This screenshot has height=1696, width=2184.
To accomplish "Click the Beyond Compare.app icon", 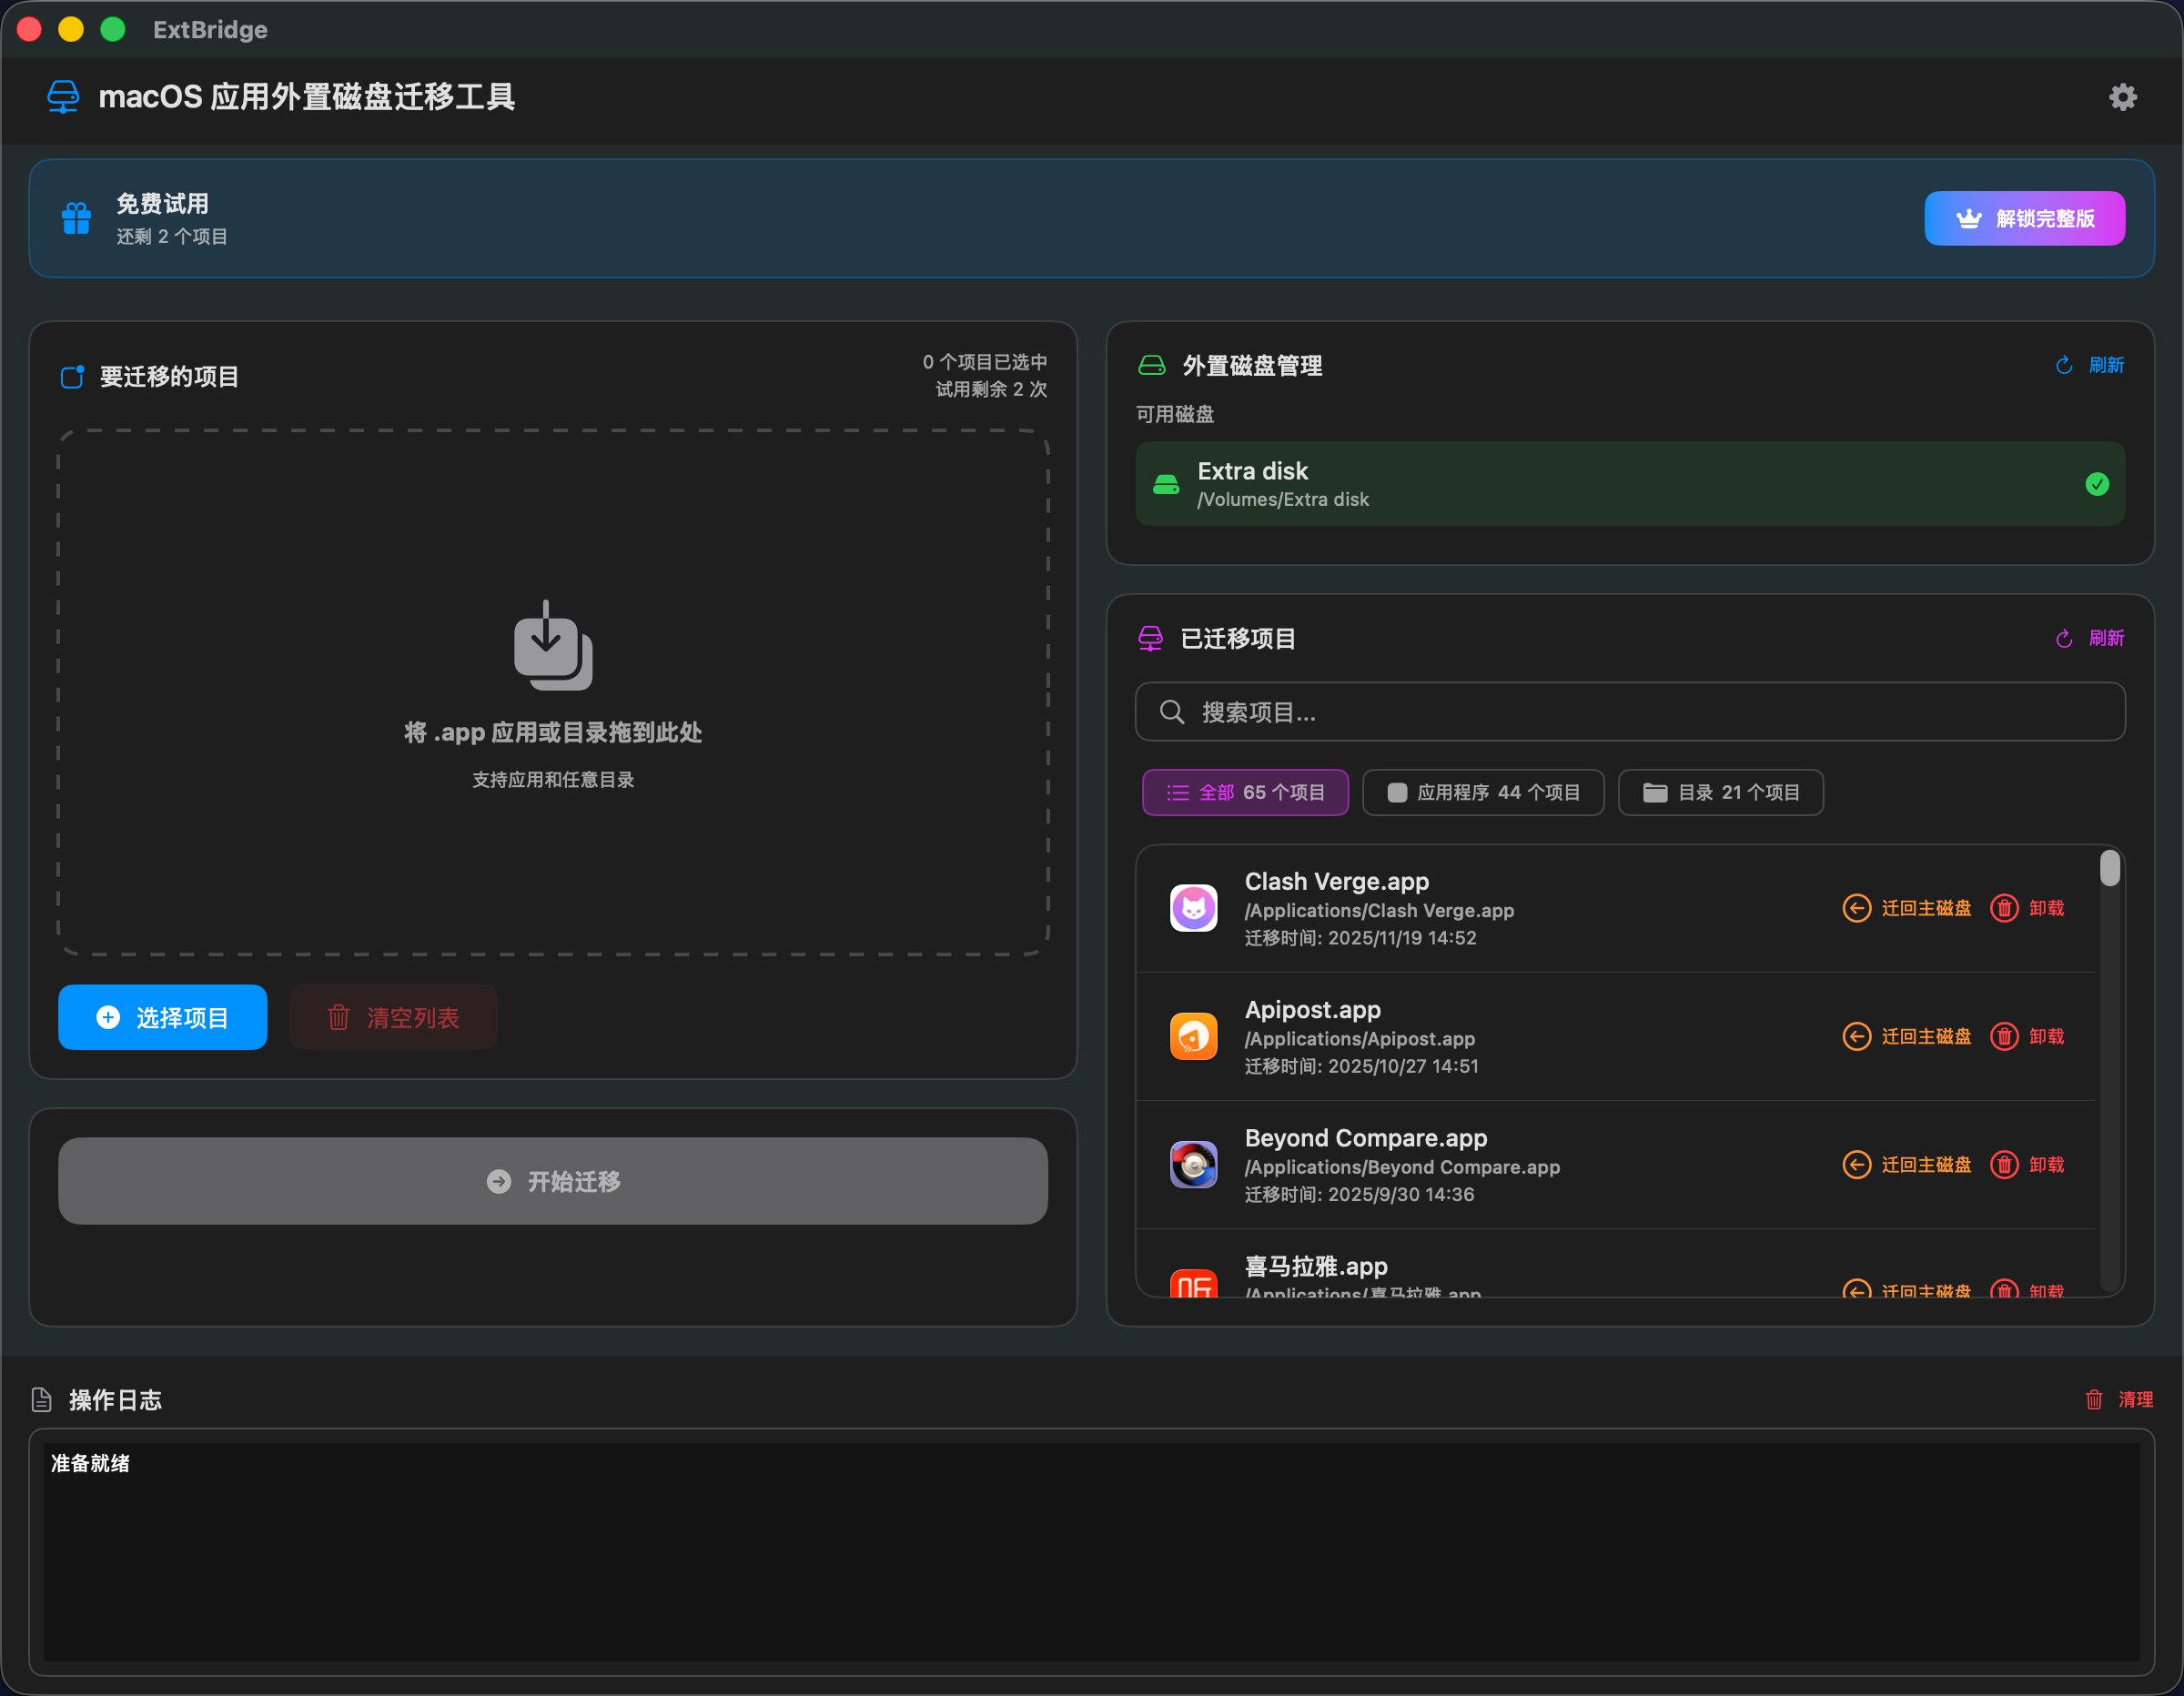I will 1192,1164.
